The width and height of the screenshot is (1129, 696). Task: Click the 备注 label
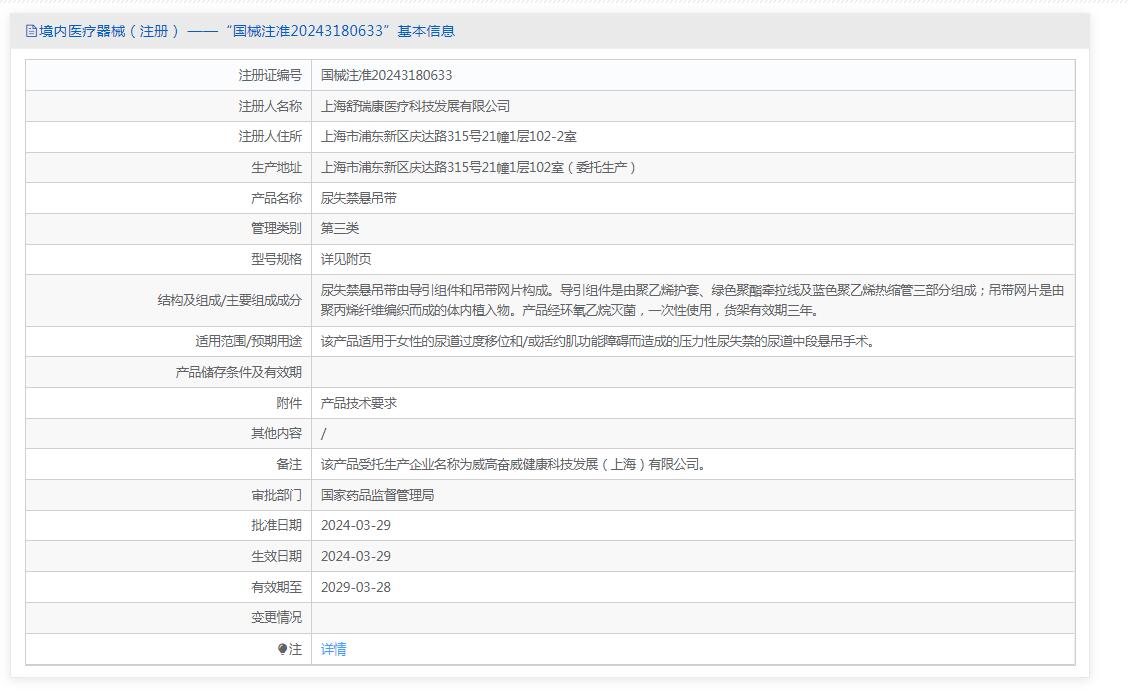289,464
